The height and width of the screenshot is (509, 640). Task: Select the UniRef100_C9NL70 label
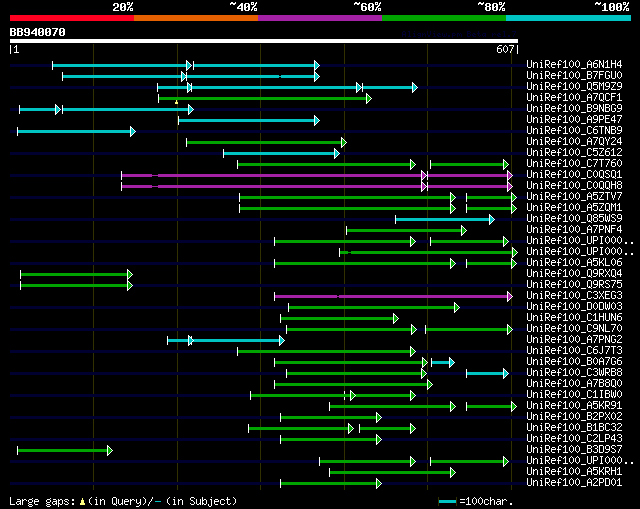pos(574,329)
